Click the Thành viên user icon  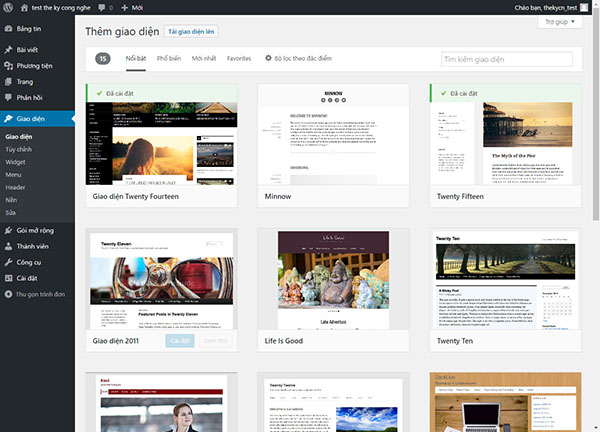pyautogui.click(x=8, y=246)
